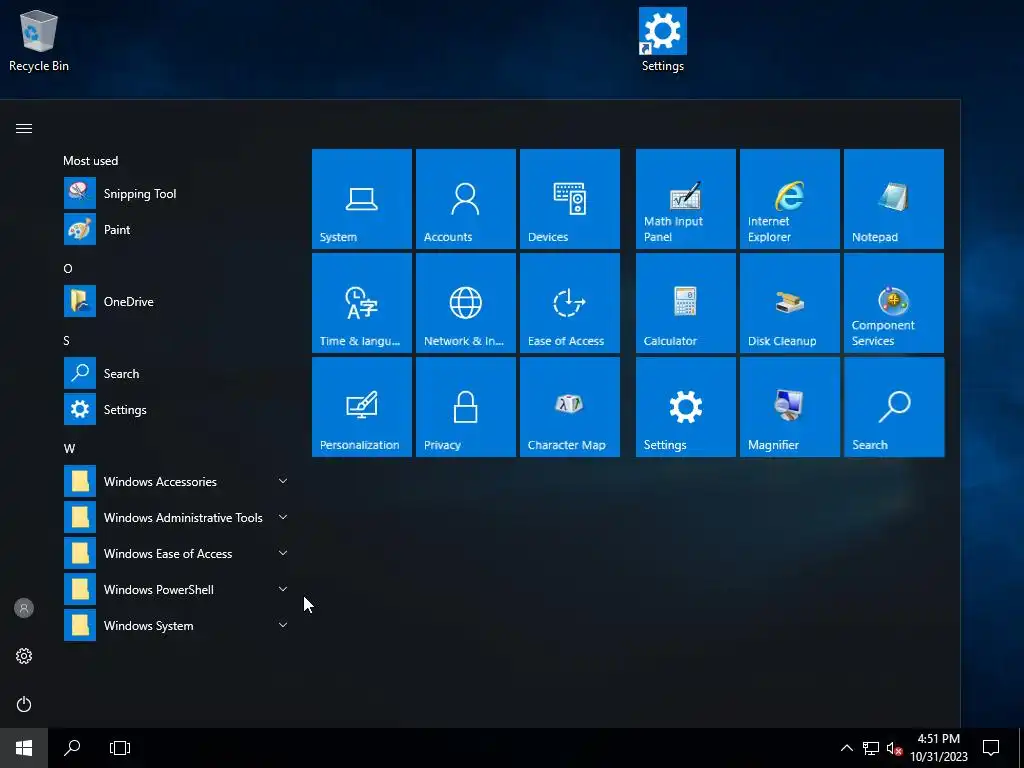Expand Windows Accessories chevron

(x=283, y=481)
